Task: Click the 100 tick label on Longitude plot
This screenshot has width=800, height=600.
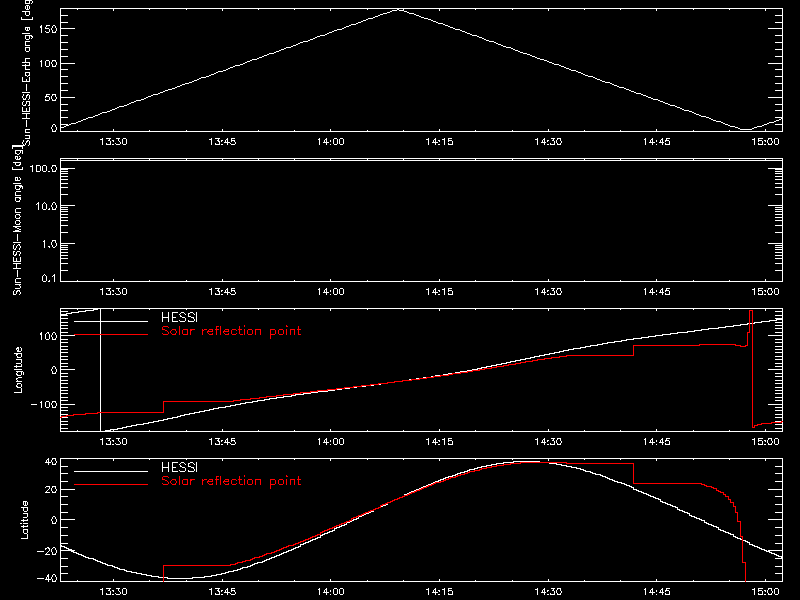Action: pos(47,336)
